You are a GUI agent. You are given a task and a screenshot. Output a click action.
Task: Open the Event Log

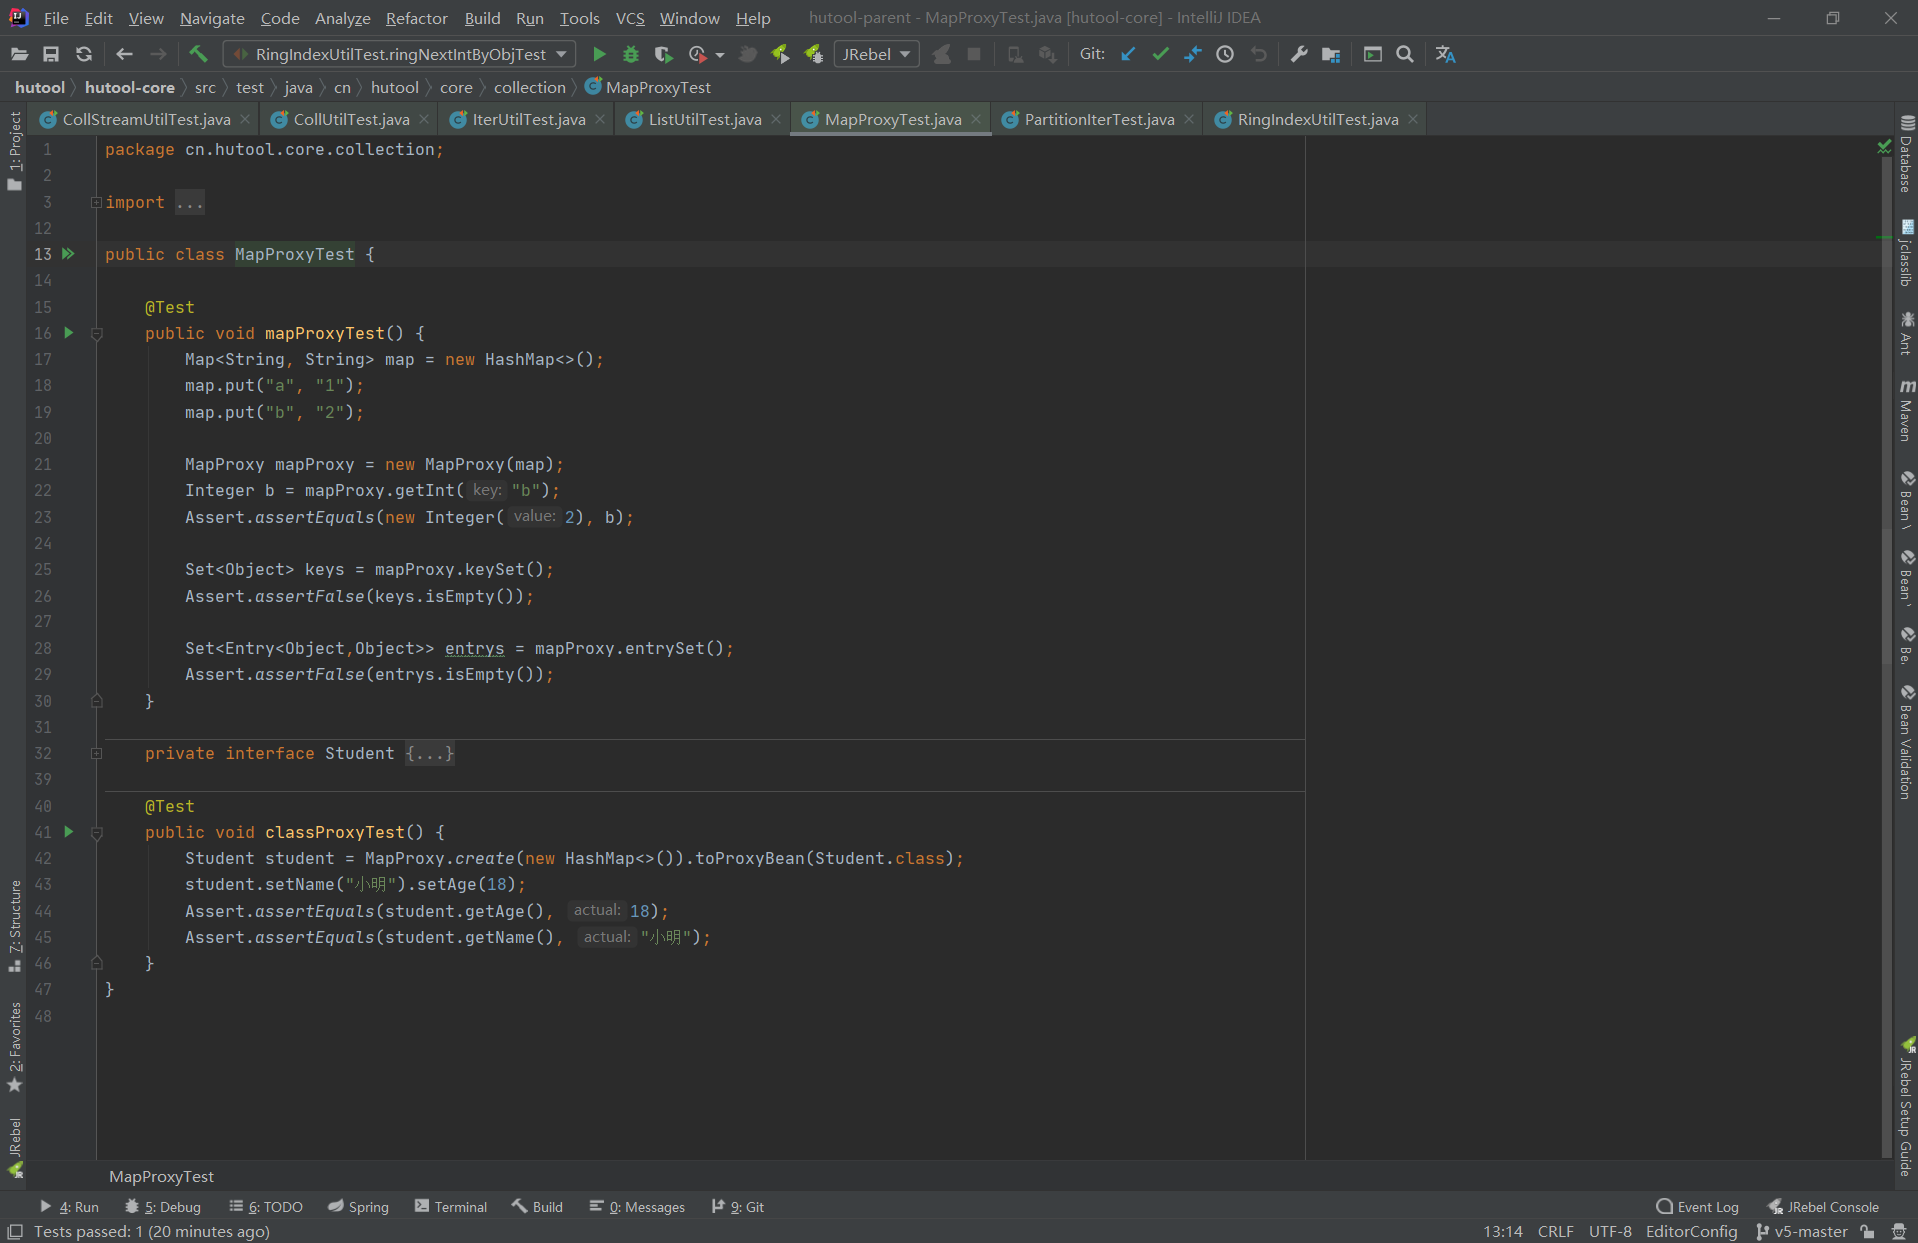point(1697,1206)
